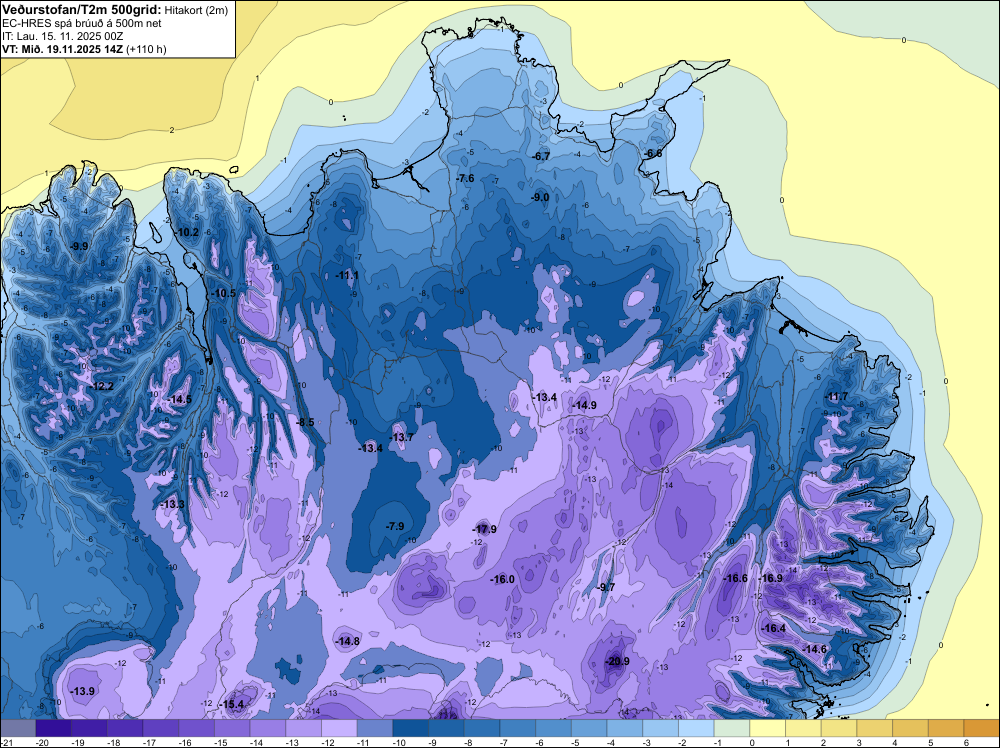Click the '-2' label in the legend
Image resolution: width=1000 pixels, height=748 pixels.
(684, 742)
